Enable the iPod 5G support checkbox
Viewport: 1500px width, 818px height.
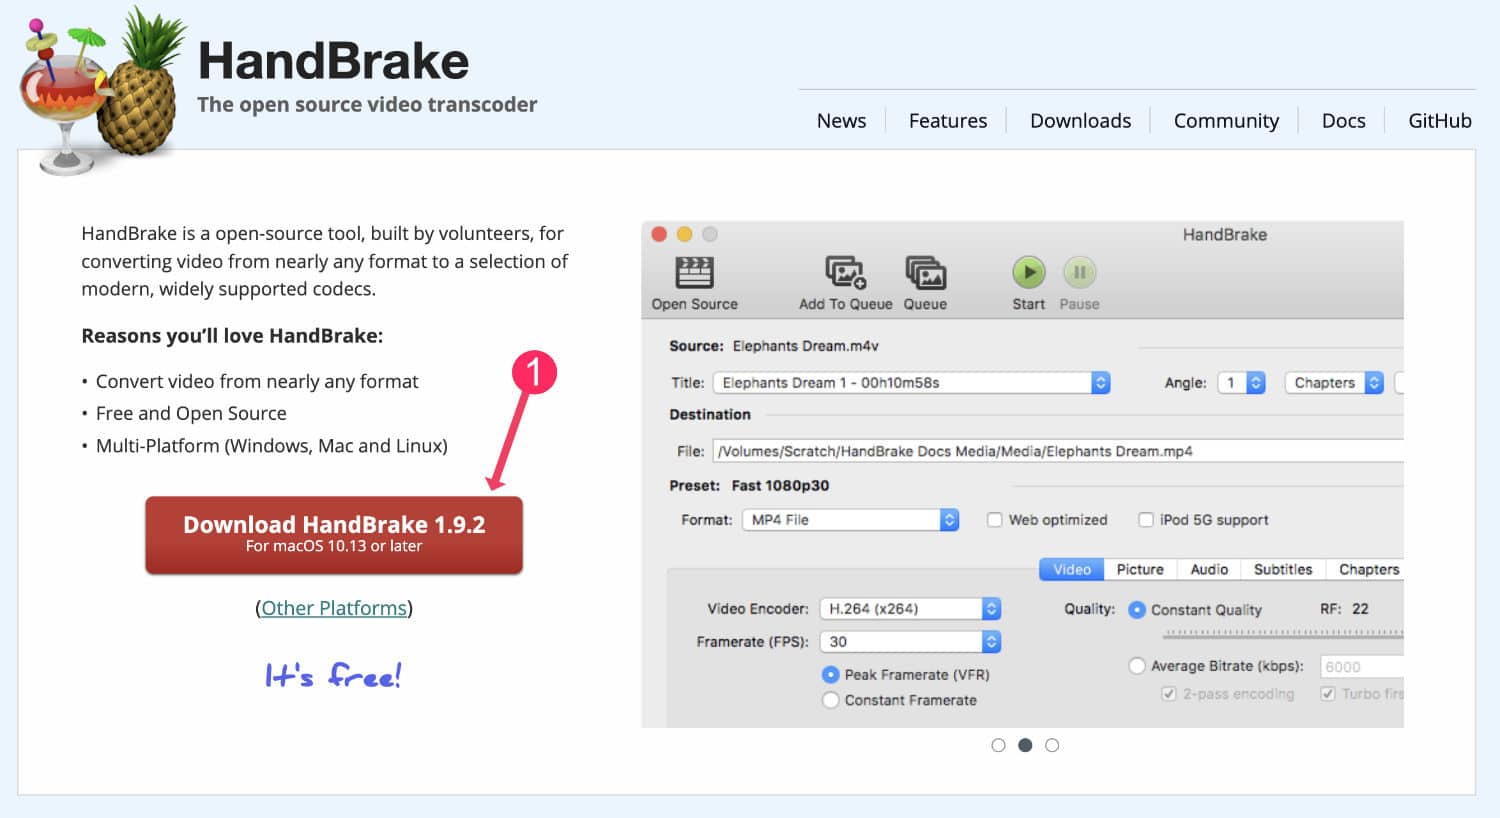1146,520
